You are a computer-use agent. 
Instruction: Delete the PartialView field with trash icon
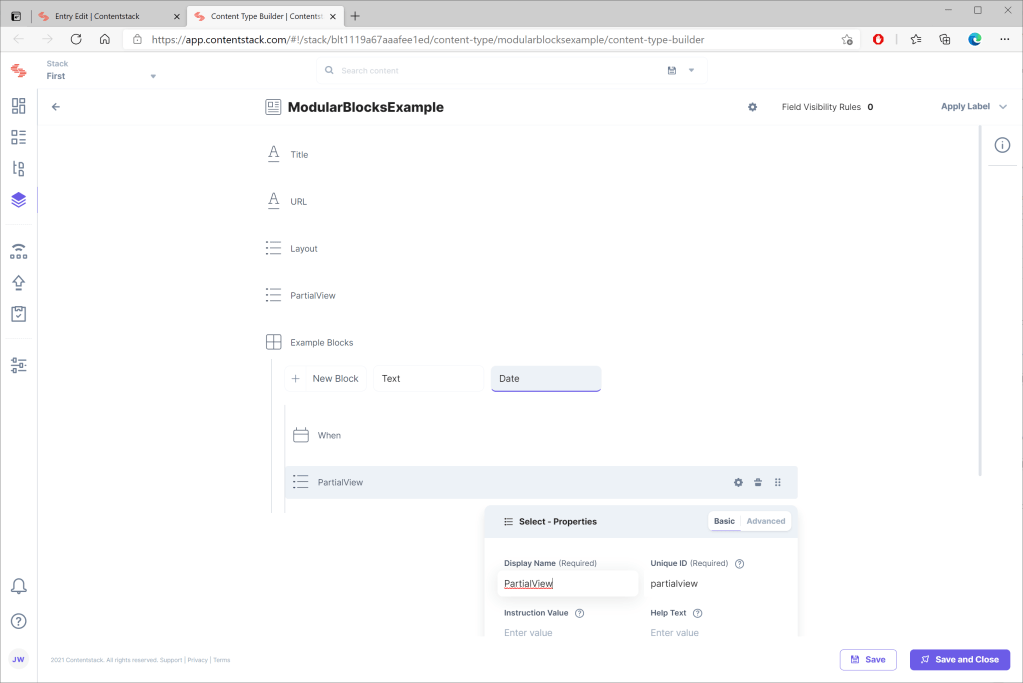(758, 482)
